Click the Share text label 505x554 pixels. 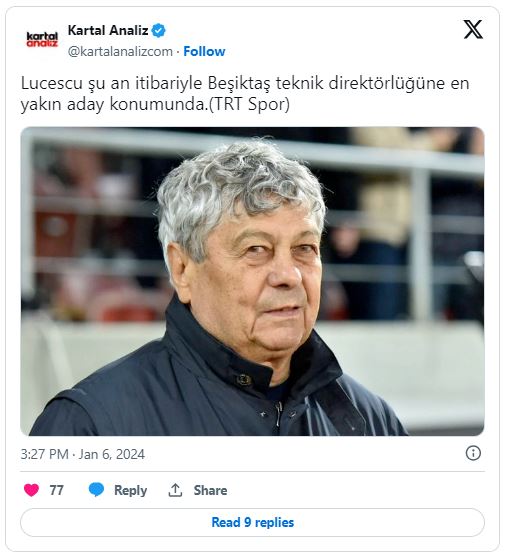point(210,490)
